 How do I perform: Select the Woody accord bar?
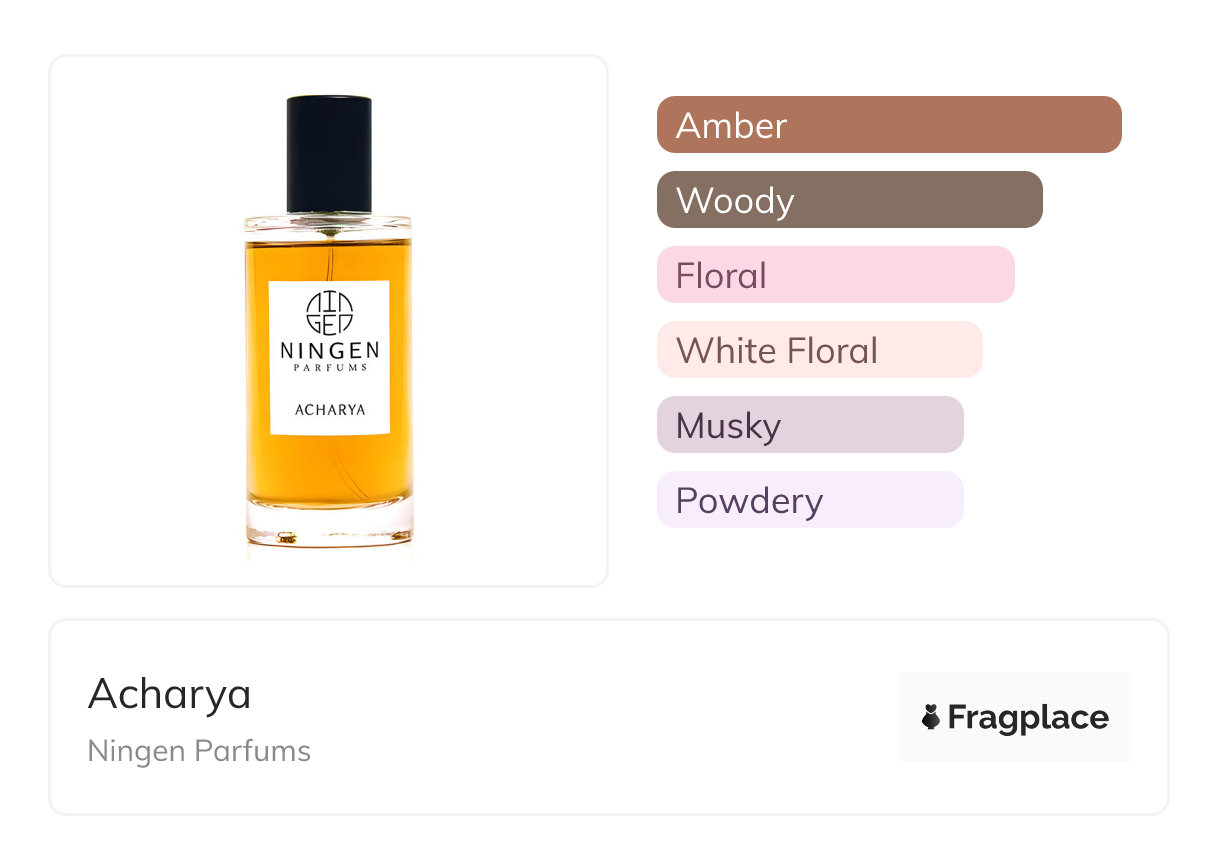tap(850, 200)
